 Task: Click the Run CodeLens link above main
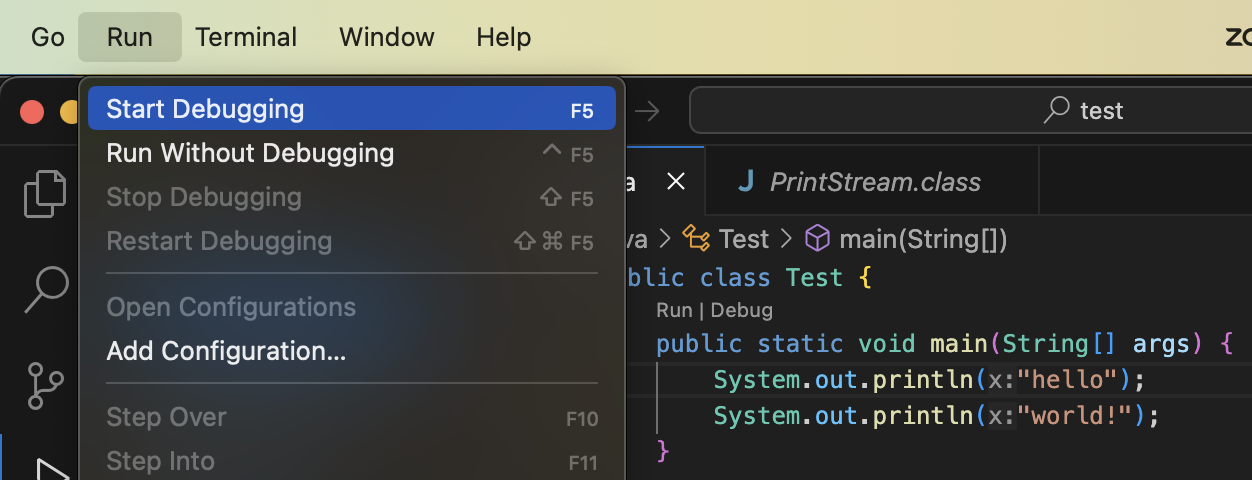pyautogui.click(x=674, y=311)
